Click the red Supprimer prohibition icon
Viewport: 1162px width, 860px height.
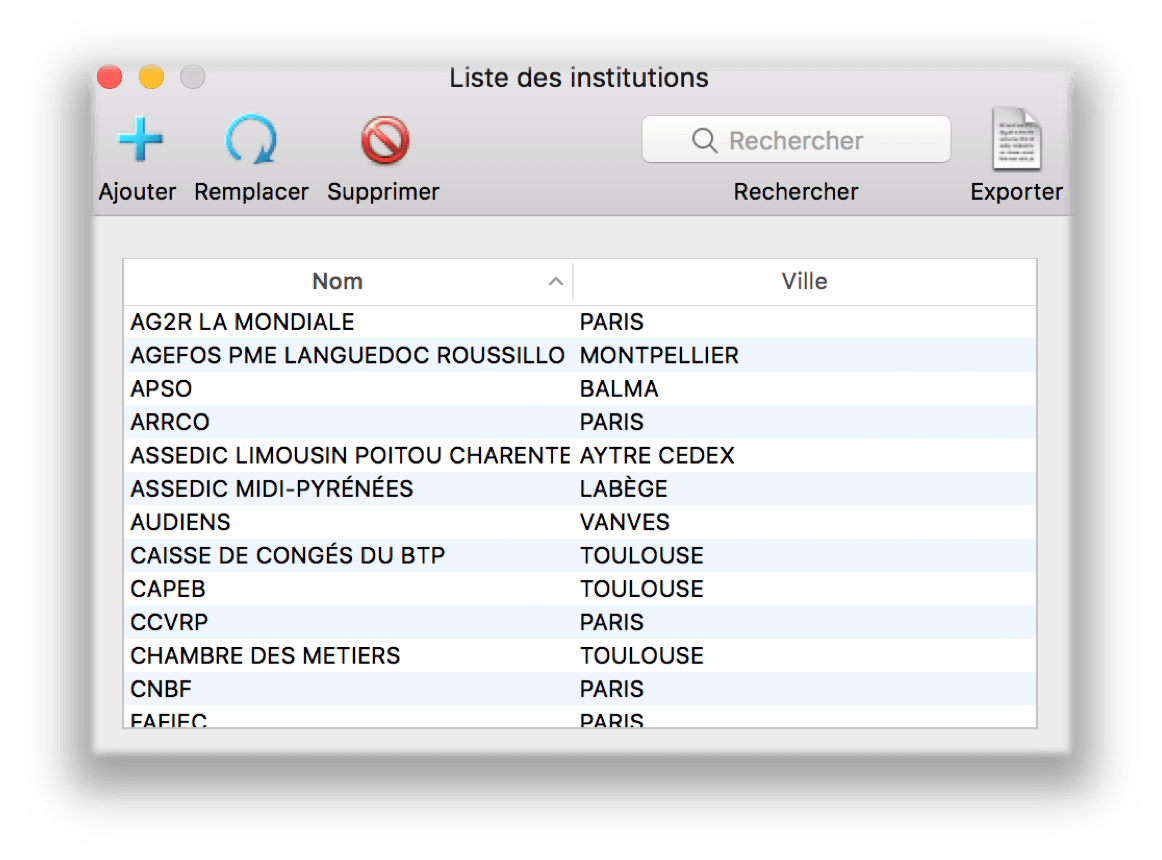click(385, 139)
